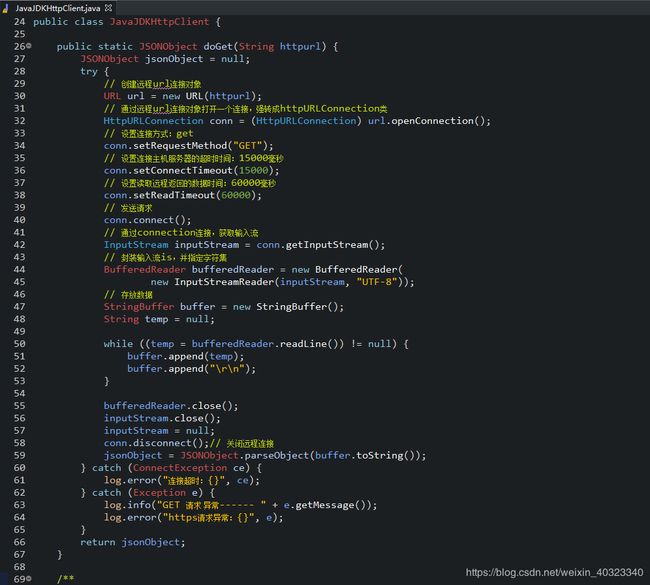Collapse the Javadoc comment at line 69
This screenshot has height=585, width=650.
pos(29,578)
